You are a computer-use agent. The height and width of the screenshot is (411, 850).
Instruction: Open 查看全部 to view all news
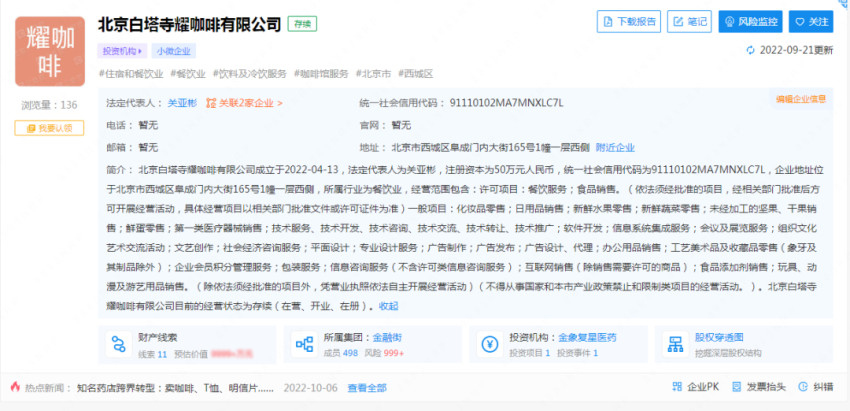coord(367,388)
